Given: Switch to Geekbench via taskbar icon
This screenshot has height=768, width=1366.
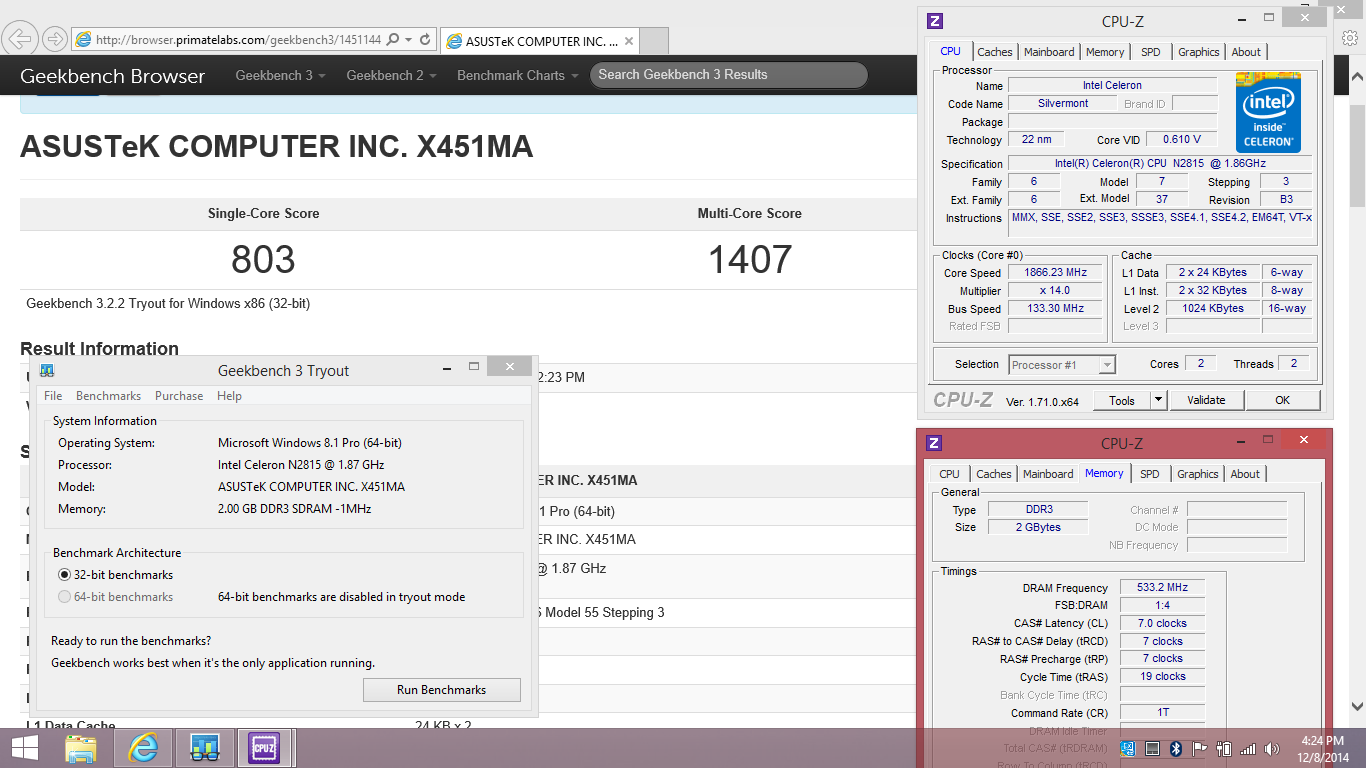Looking at the screenshot, I should pyautogui.click(x=205, y=748).
